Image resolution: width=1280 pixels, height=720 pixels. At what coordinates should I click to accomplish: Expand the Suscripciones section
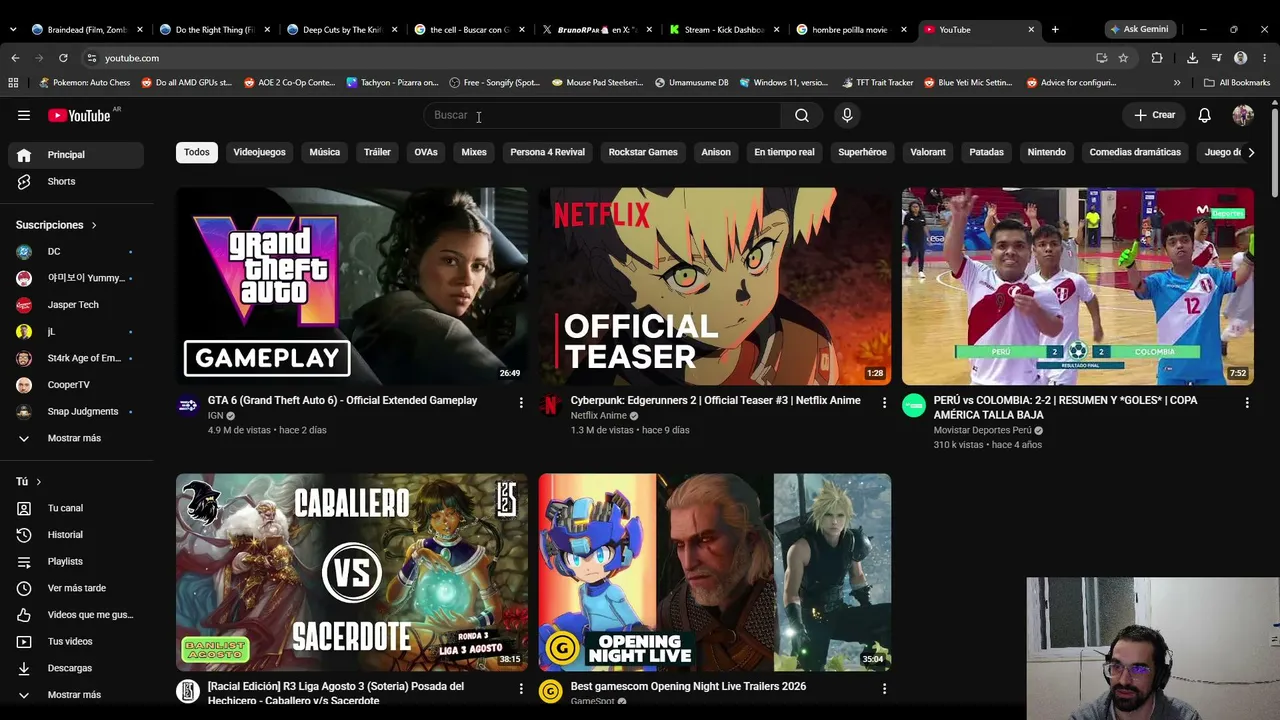tap(57, 225)
